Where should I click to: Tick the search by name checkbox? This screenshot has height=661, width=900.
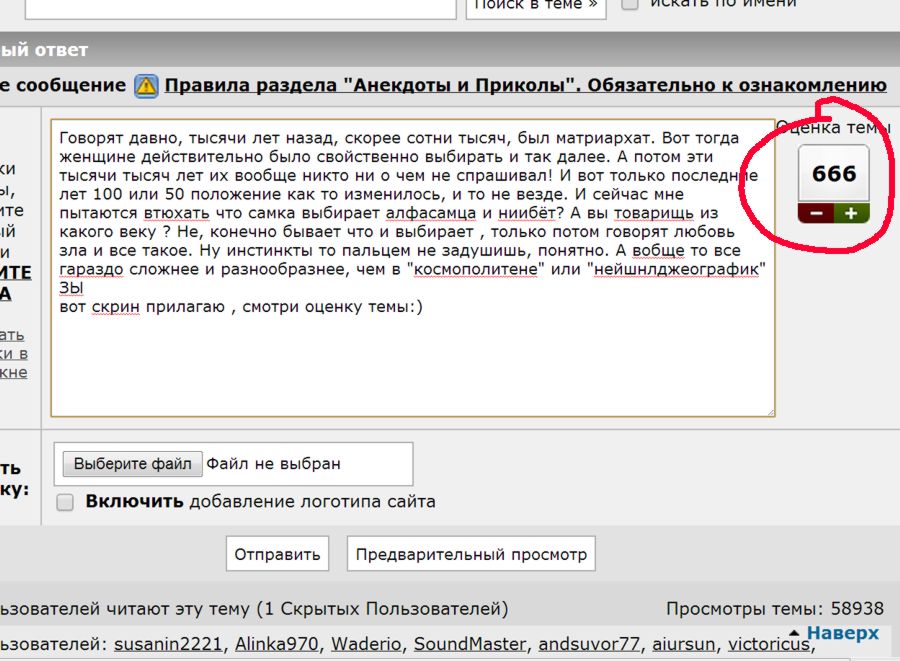click(x=630, y=3)
